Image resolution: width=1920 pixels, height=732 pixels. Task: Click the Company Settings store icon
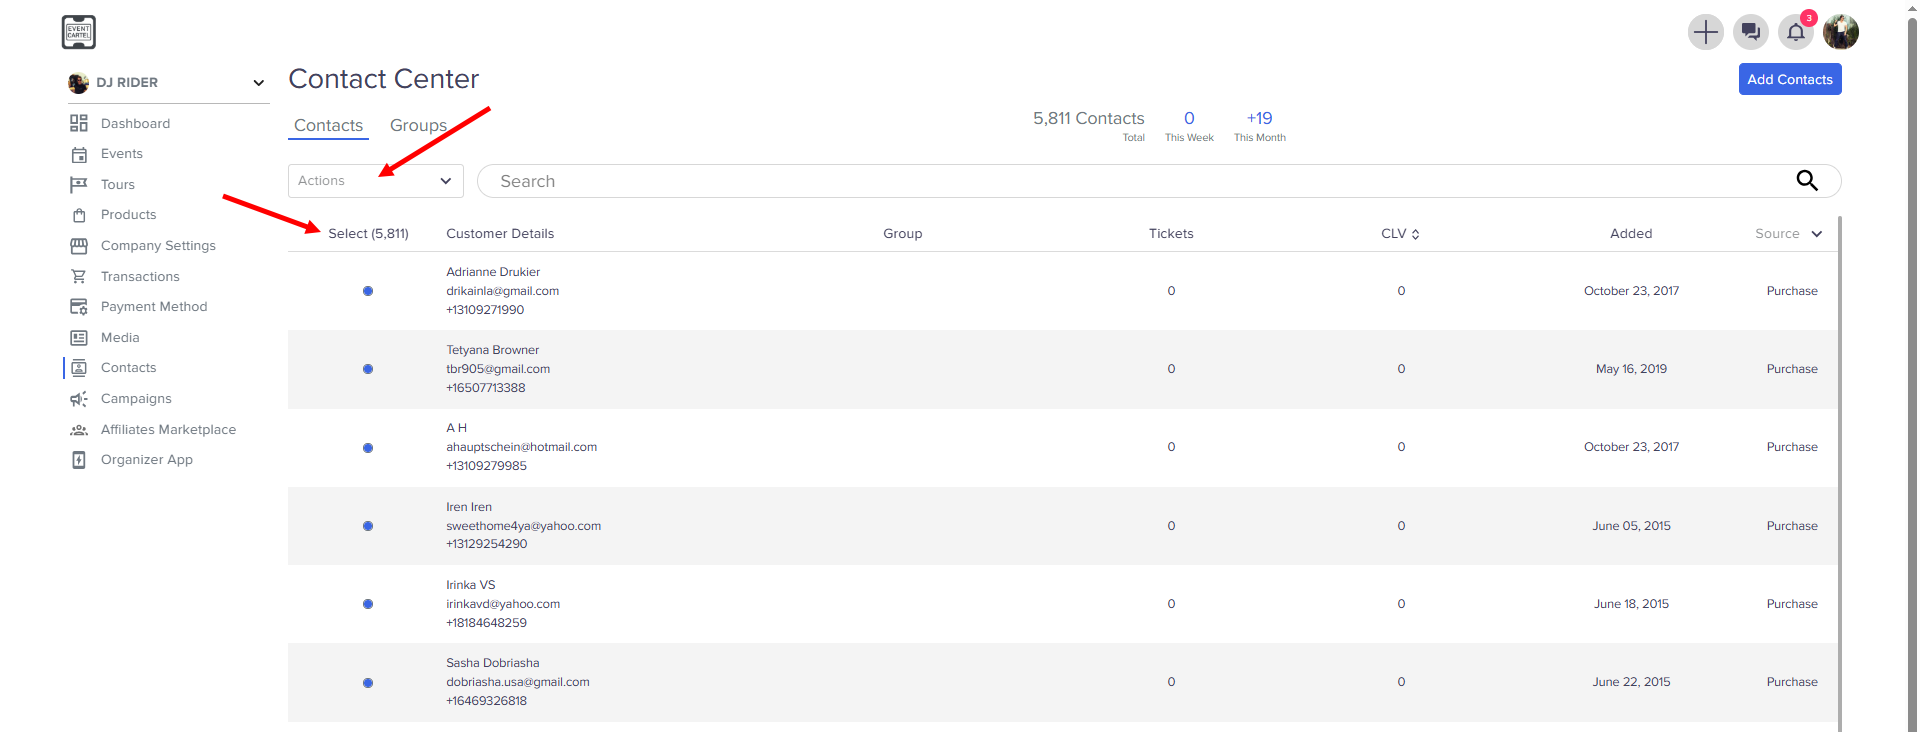[79, 246]
